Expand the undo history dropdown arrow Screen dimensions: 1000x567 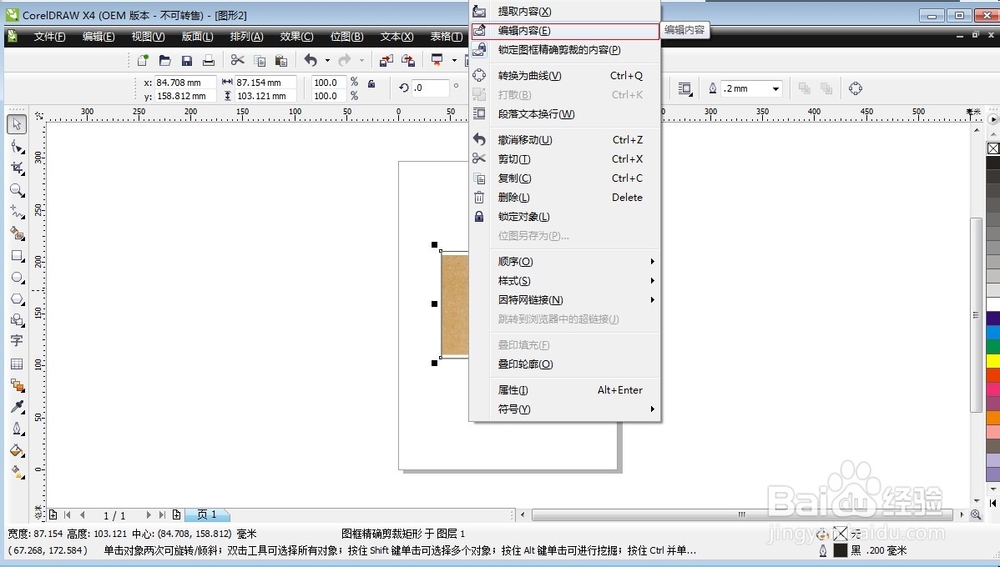coord(327,61)
